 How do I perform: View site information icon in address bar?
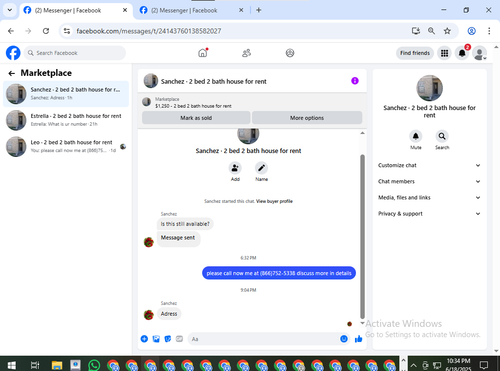coord(67,31)
